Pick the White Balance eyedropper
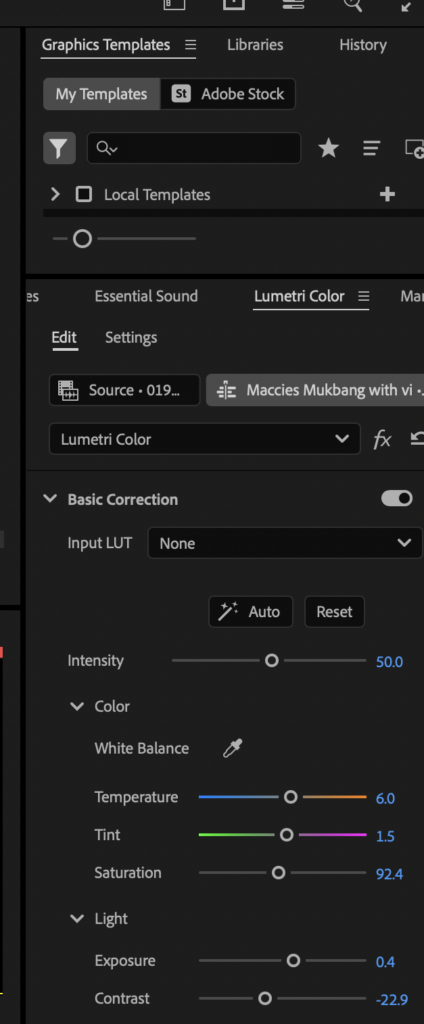 pyautogui.click(x=233, y=748)
